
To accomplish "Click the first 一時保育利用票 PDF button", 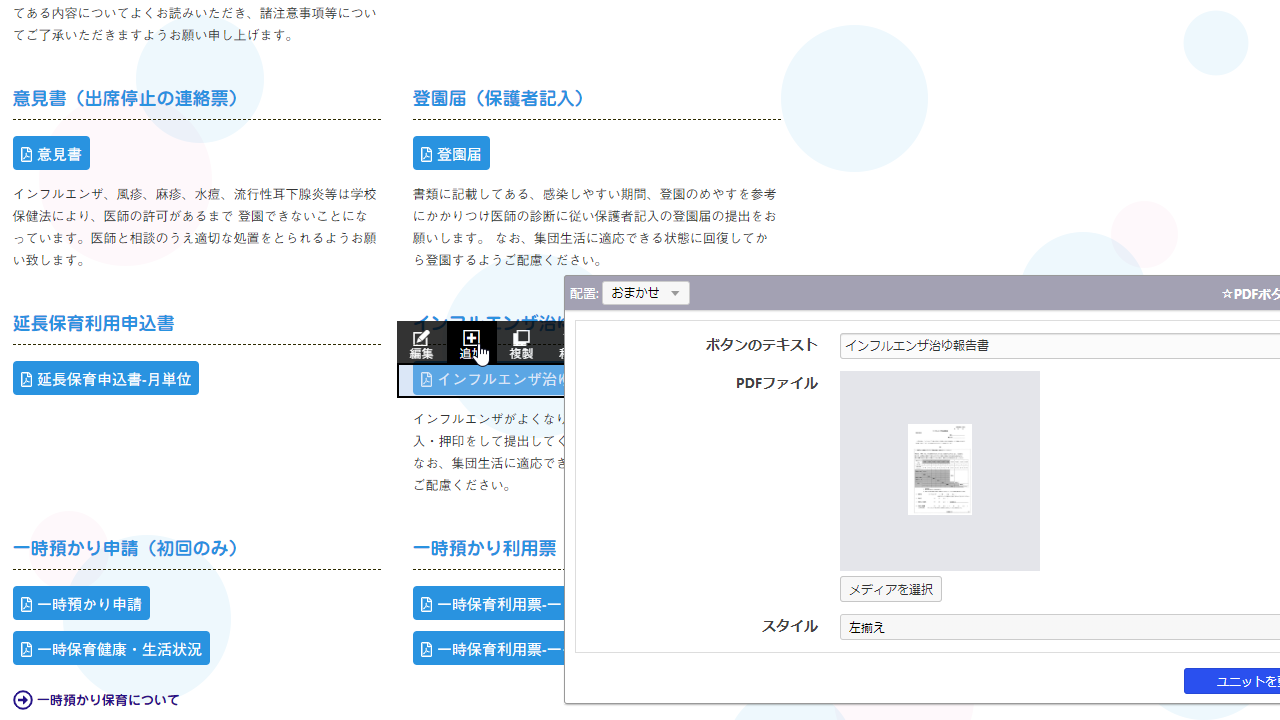I will [490, 604].
